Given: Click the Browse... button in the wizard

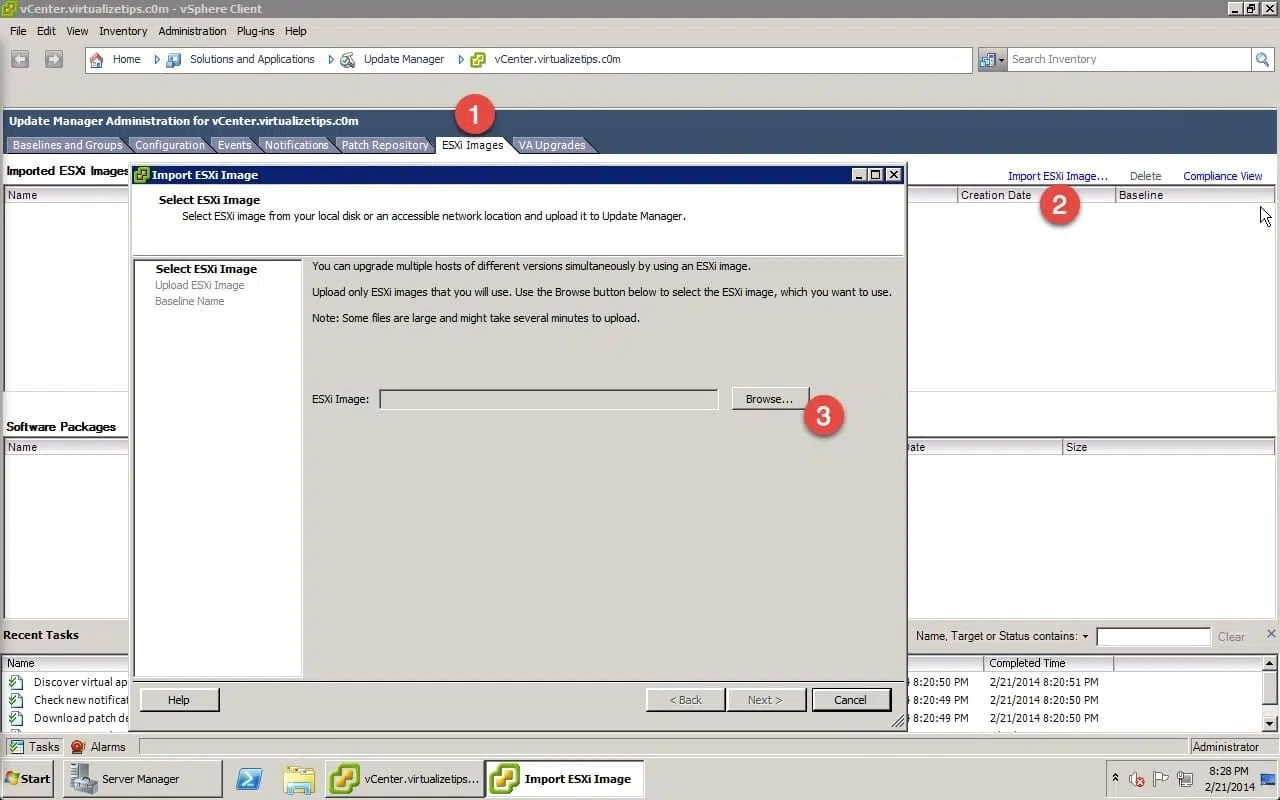Looking at the screenshot, I should point(769,399).
